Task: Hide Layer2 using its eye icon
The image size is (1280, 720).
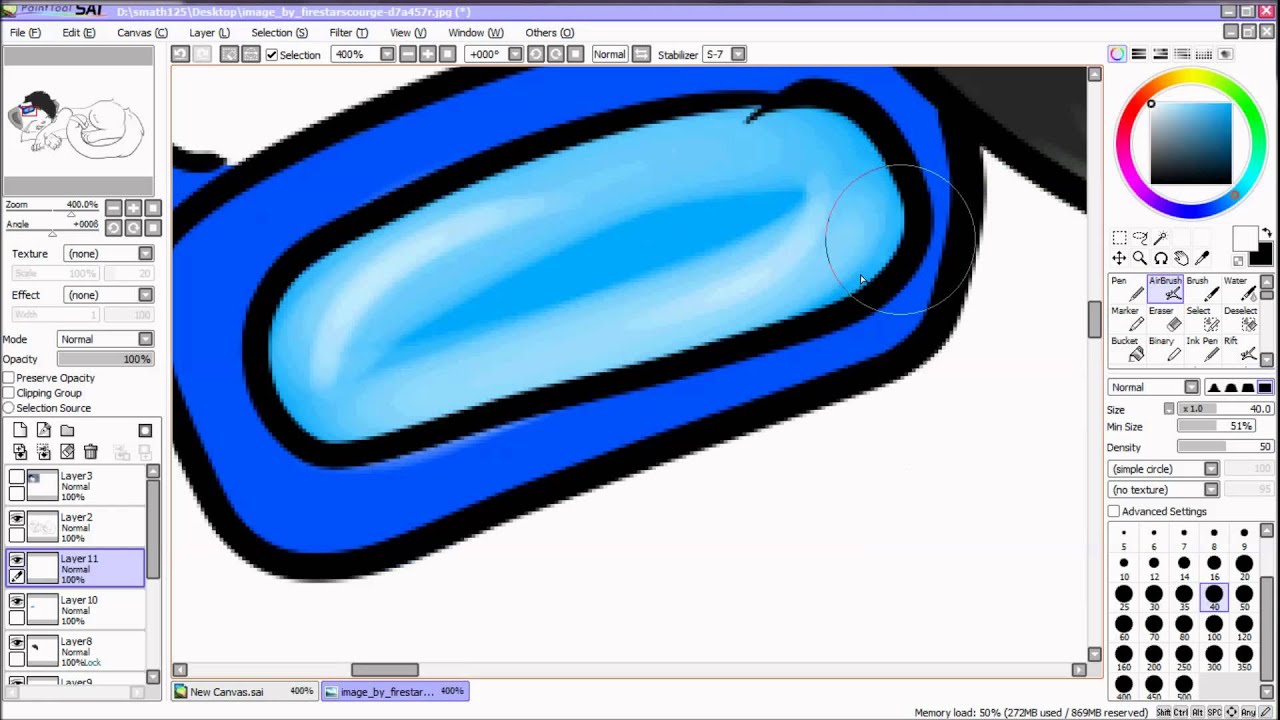Action: (x=17, y=518)
